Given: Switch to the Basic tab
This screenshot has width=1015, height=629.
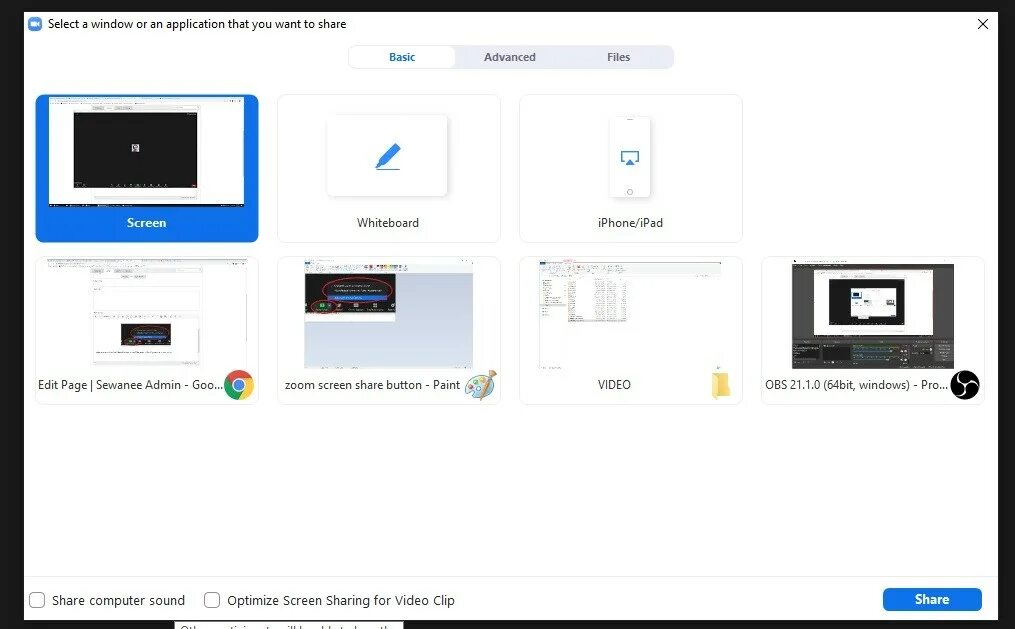Looking at the screenshot, I should tap(402, 57).
